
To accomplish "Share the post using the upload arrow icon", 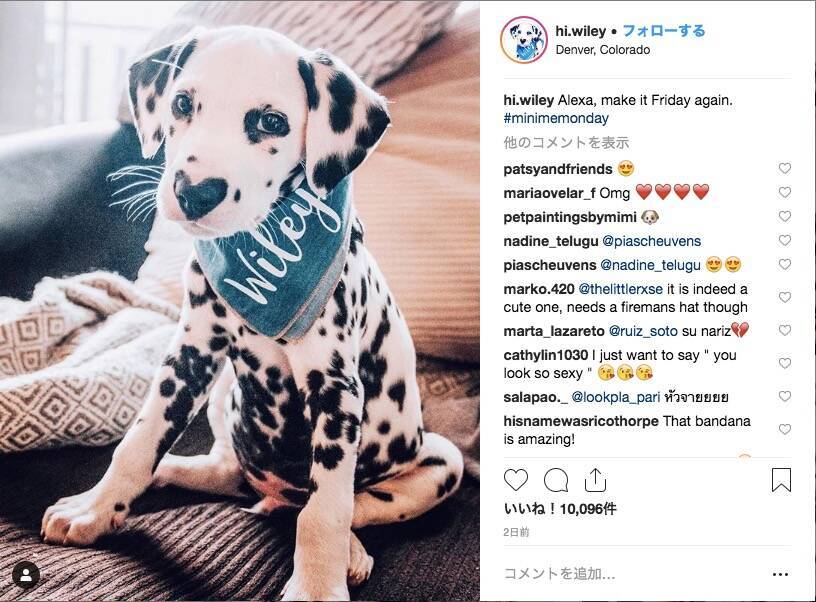I will [x=595, y=480].
